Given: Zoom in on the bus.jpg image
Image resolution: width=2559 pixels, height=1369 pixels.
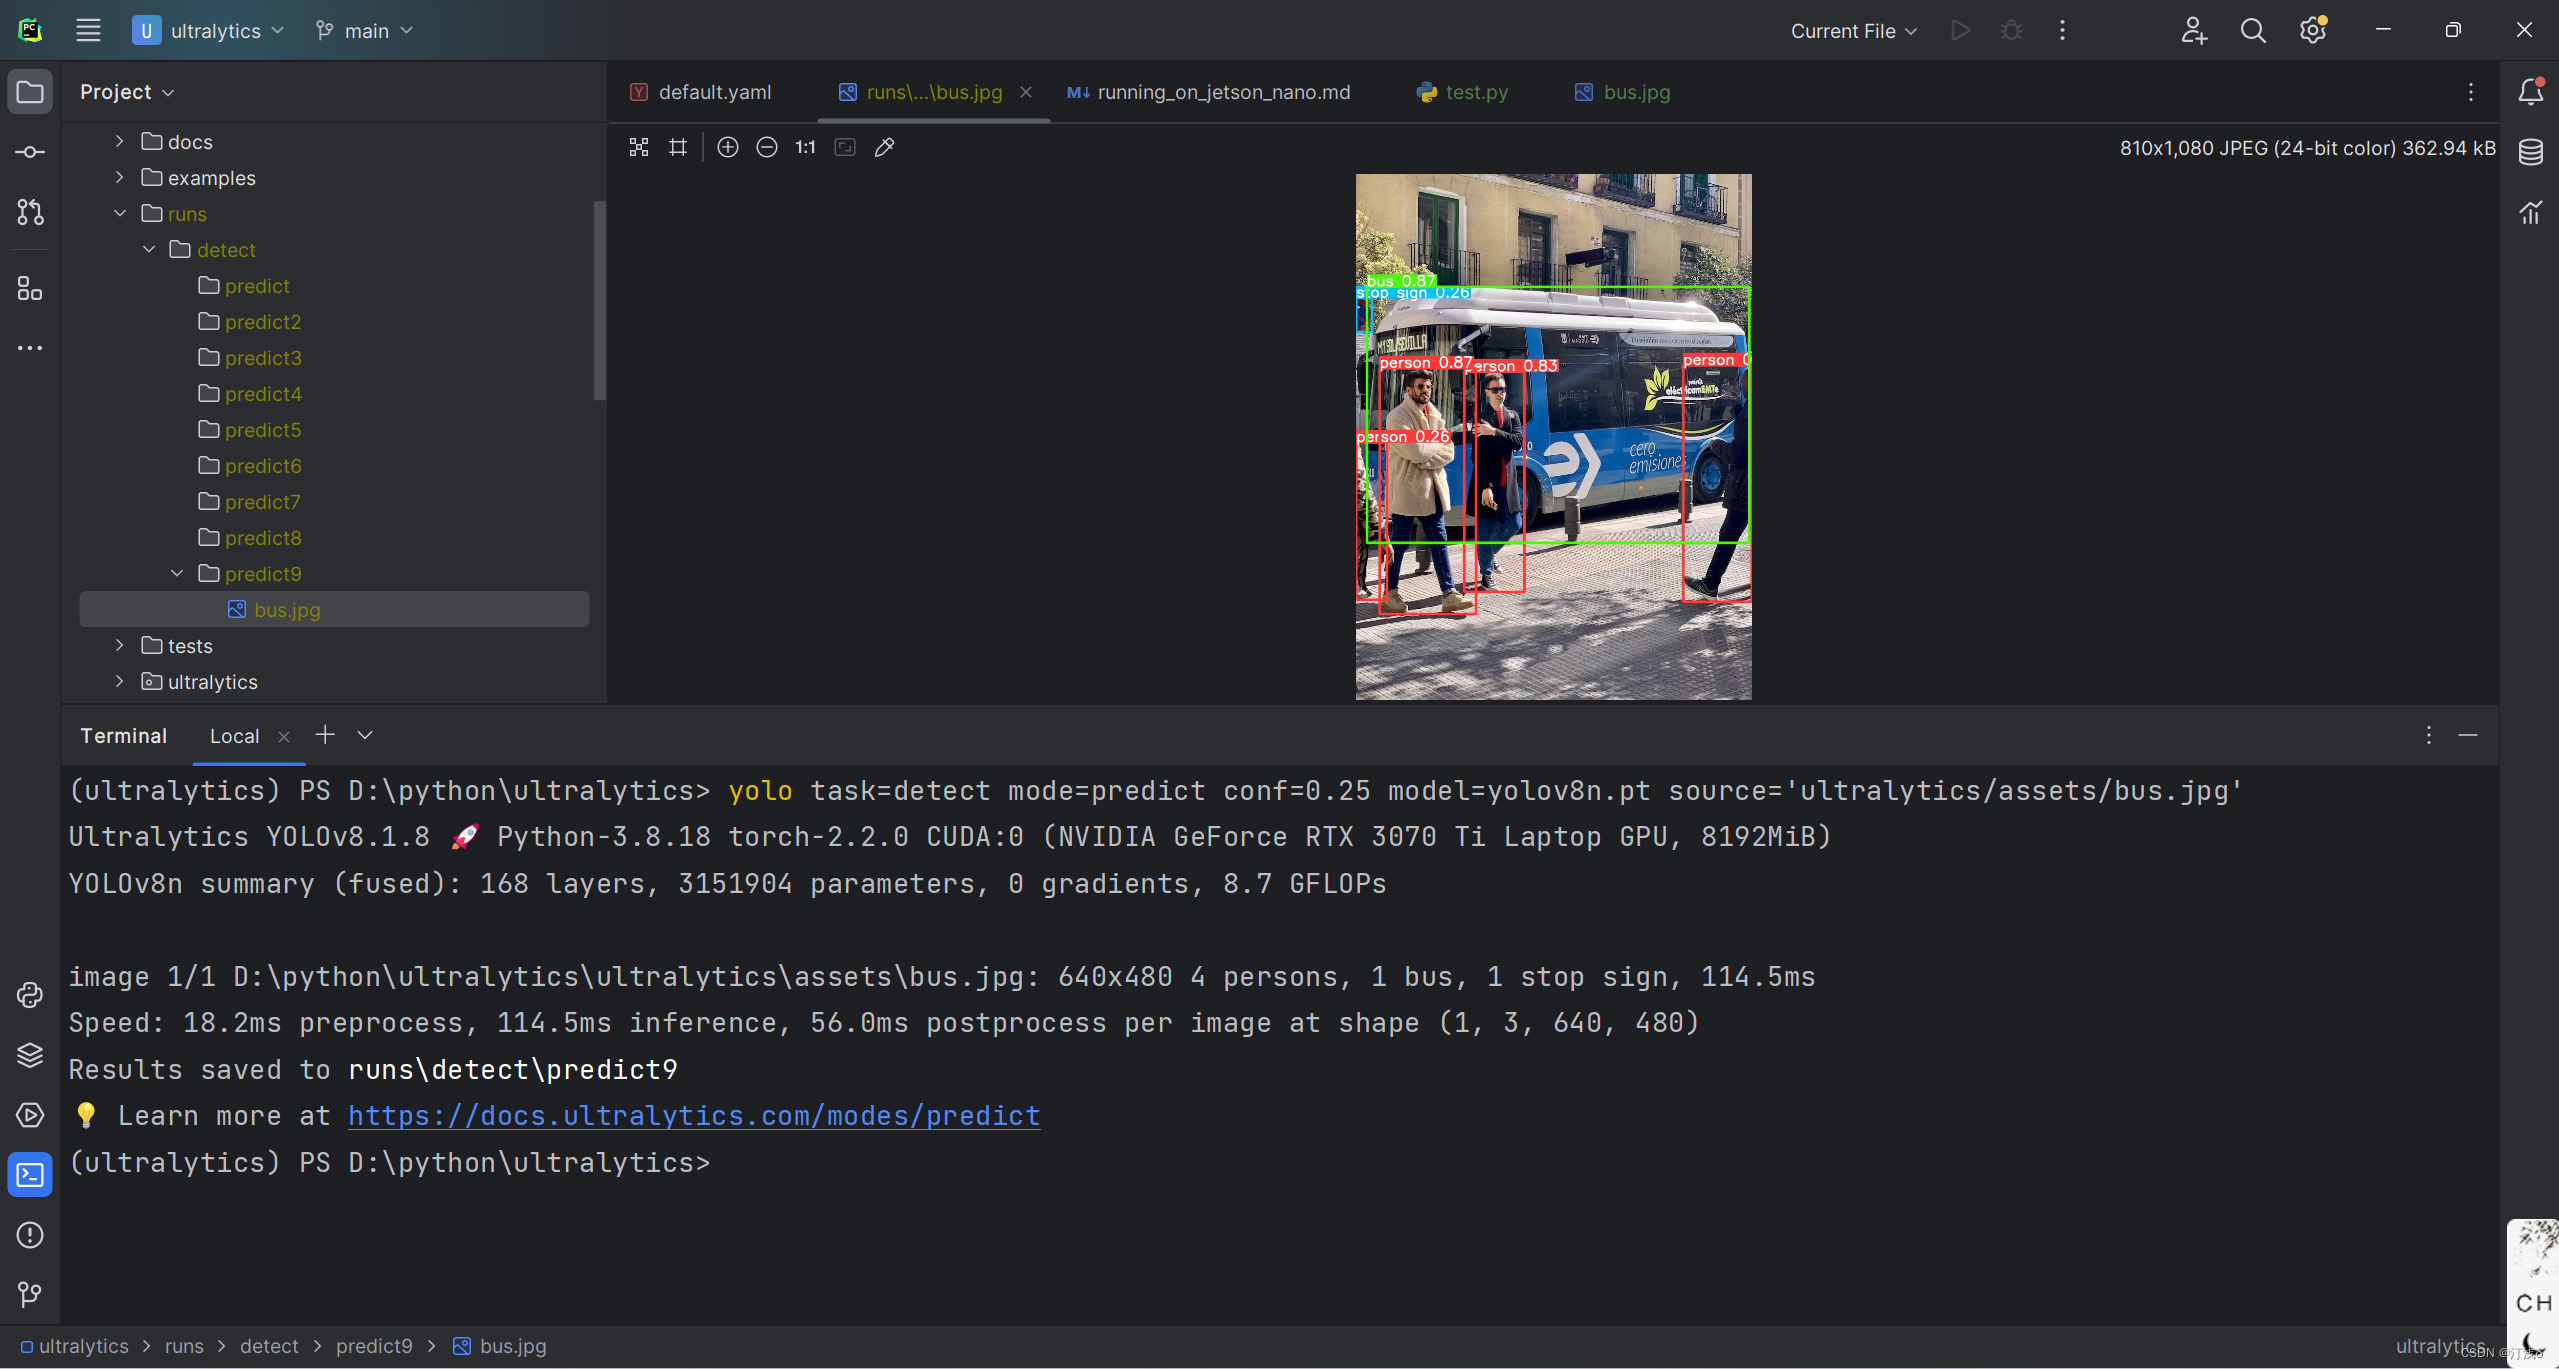Looking at the screenshot, I should point(727,147).
